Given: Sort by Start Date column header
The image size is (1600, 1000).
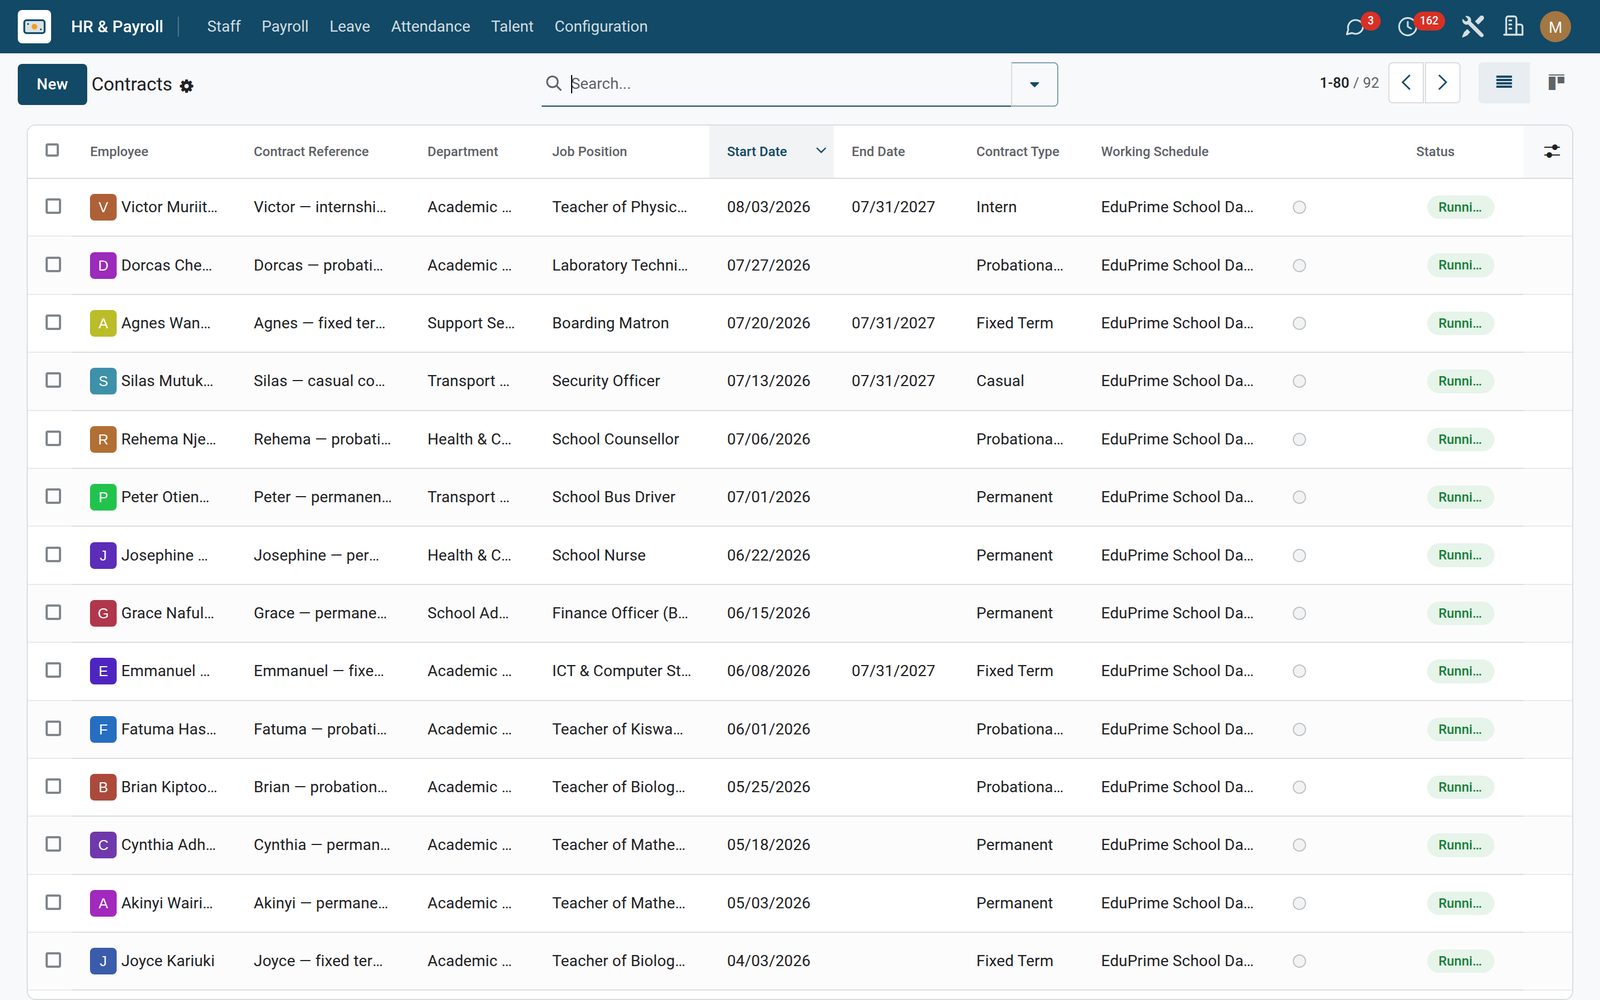Looking at the screenshot, I should [771, 151].
